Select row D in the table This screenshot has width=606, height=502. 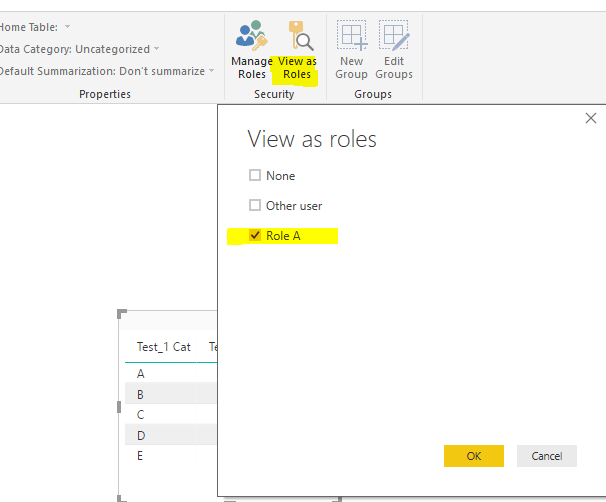click(x=170, y=436)
